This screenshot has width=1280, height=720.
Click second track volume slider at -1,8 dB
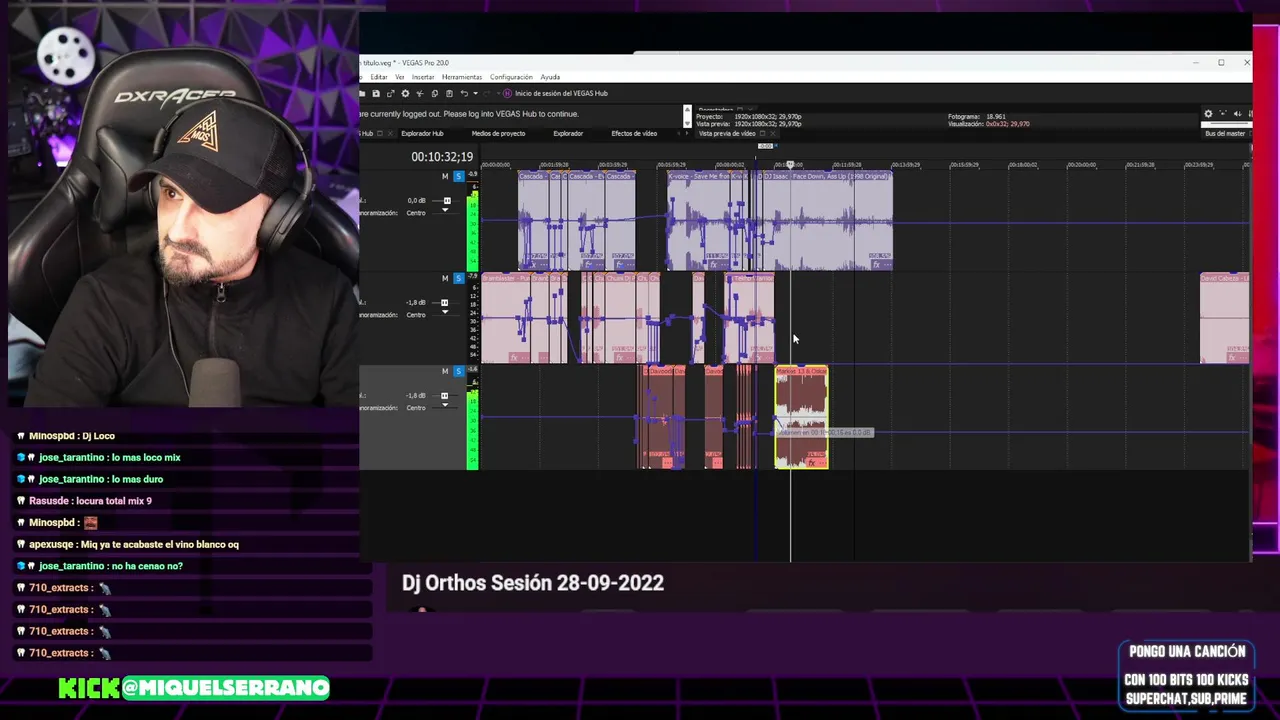(446, 302)
